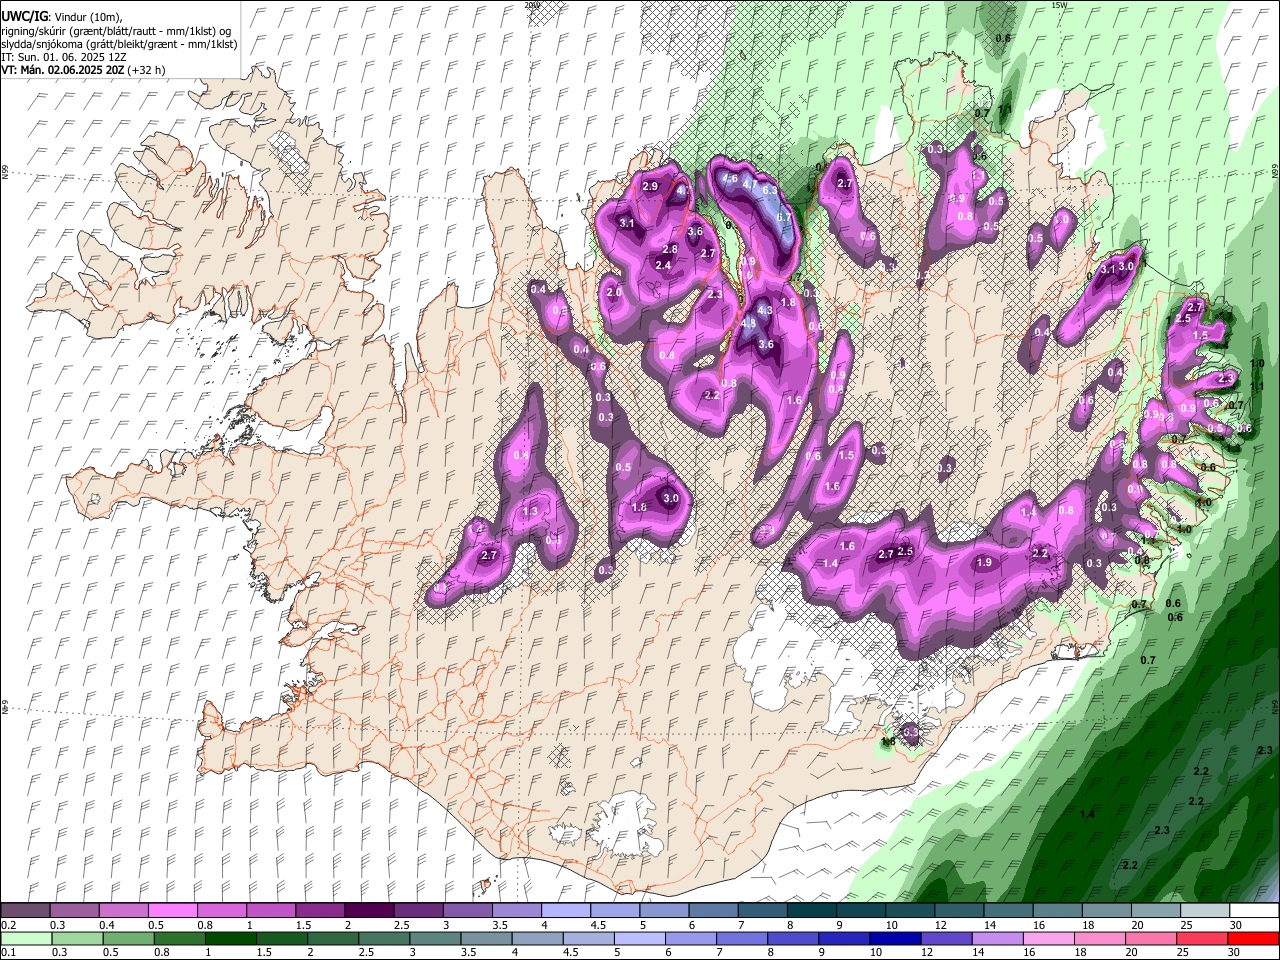Click the 2.8 precipitation value label

click(670, 249)
